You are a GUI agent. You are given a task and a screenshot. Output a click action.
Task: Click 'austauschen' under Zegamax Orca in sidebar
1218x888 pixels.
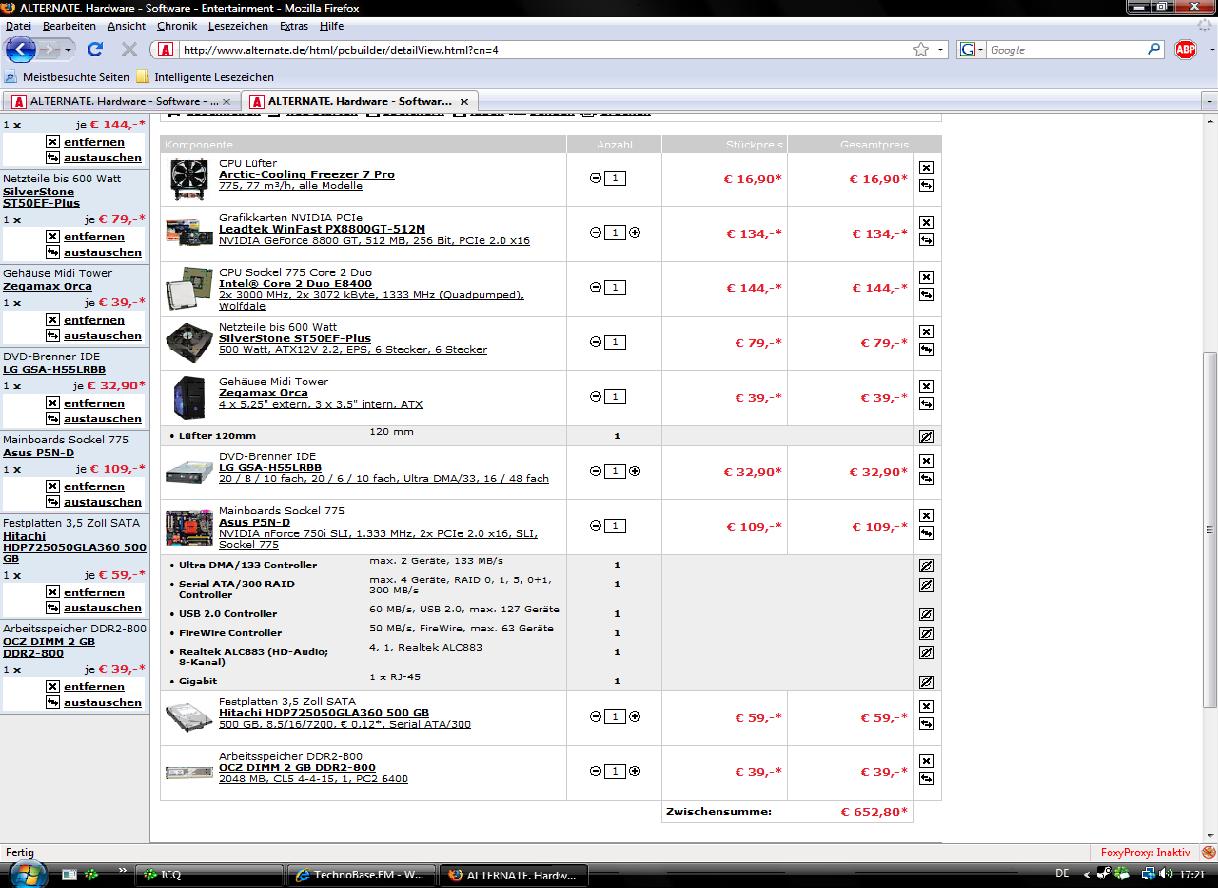point(103,336)
